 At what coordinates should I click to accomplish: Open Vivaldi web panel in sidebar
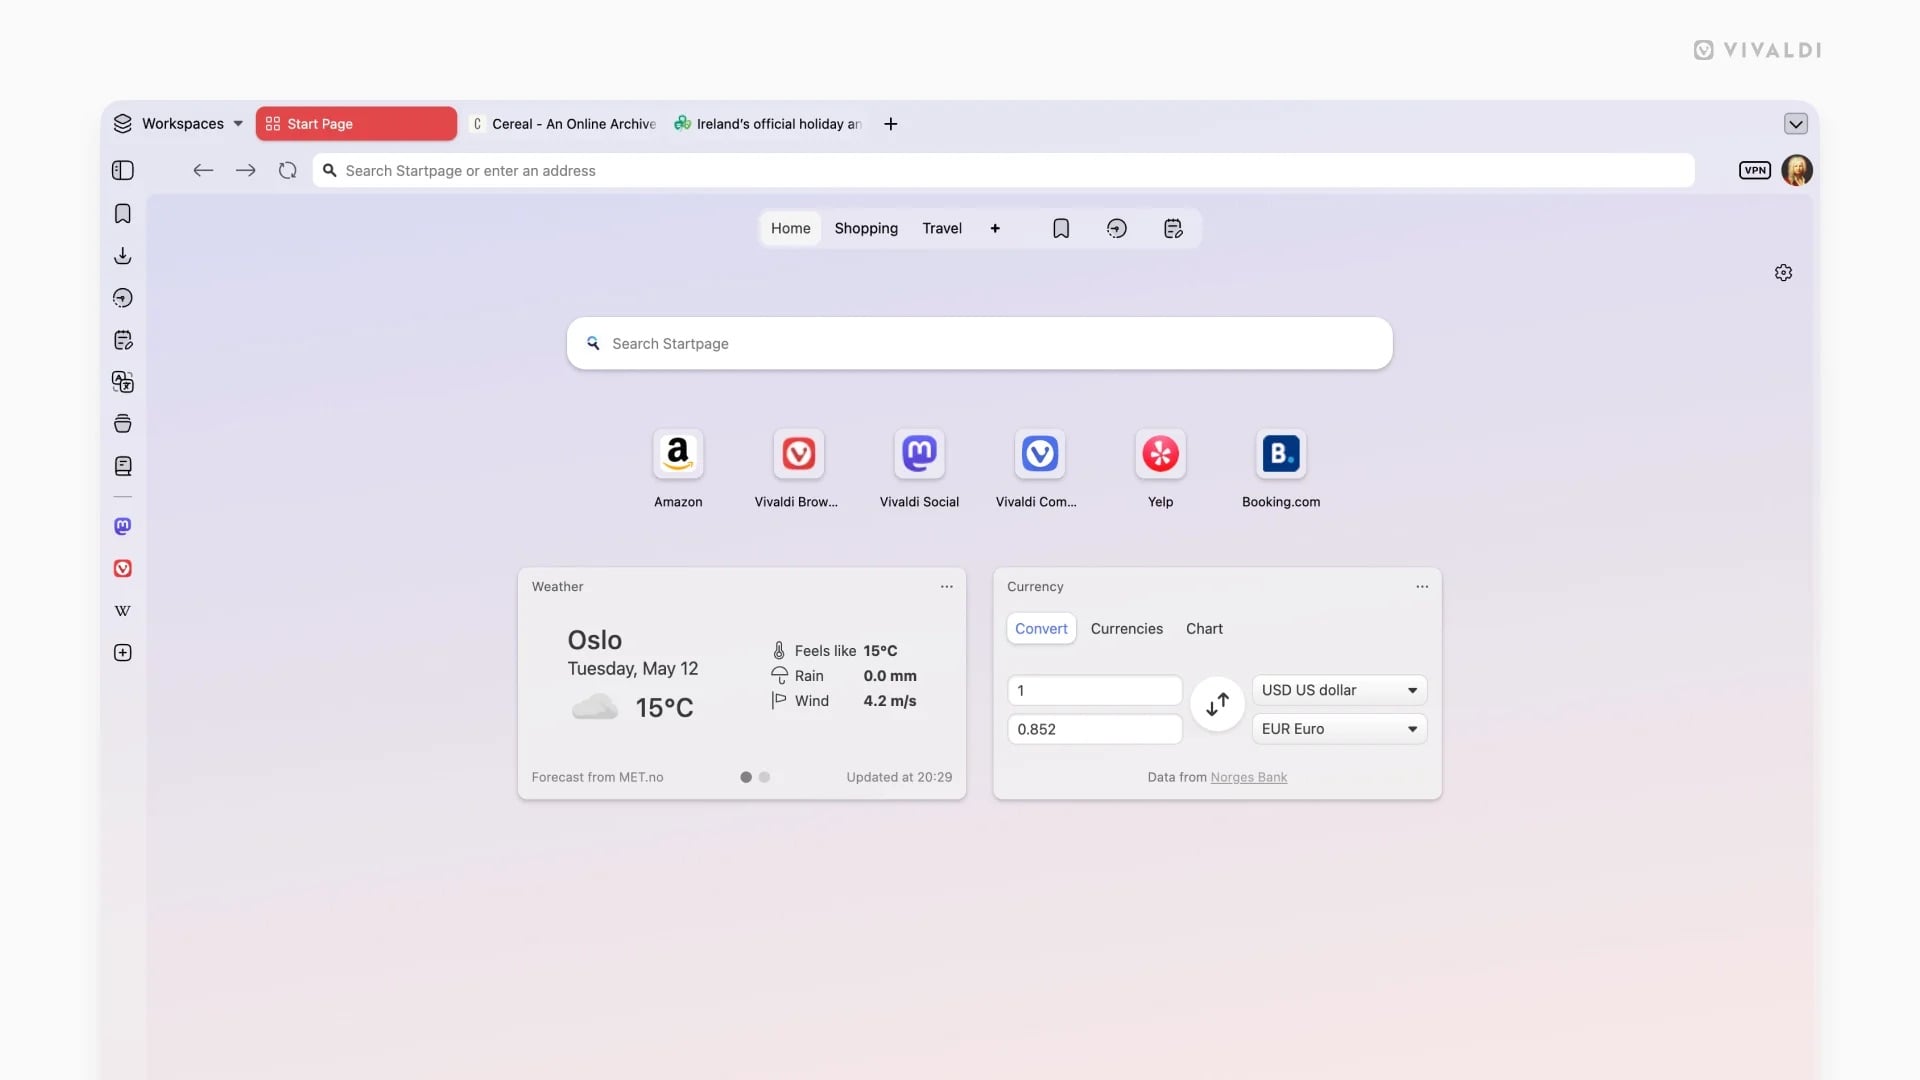pos(123,568)
